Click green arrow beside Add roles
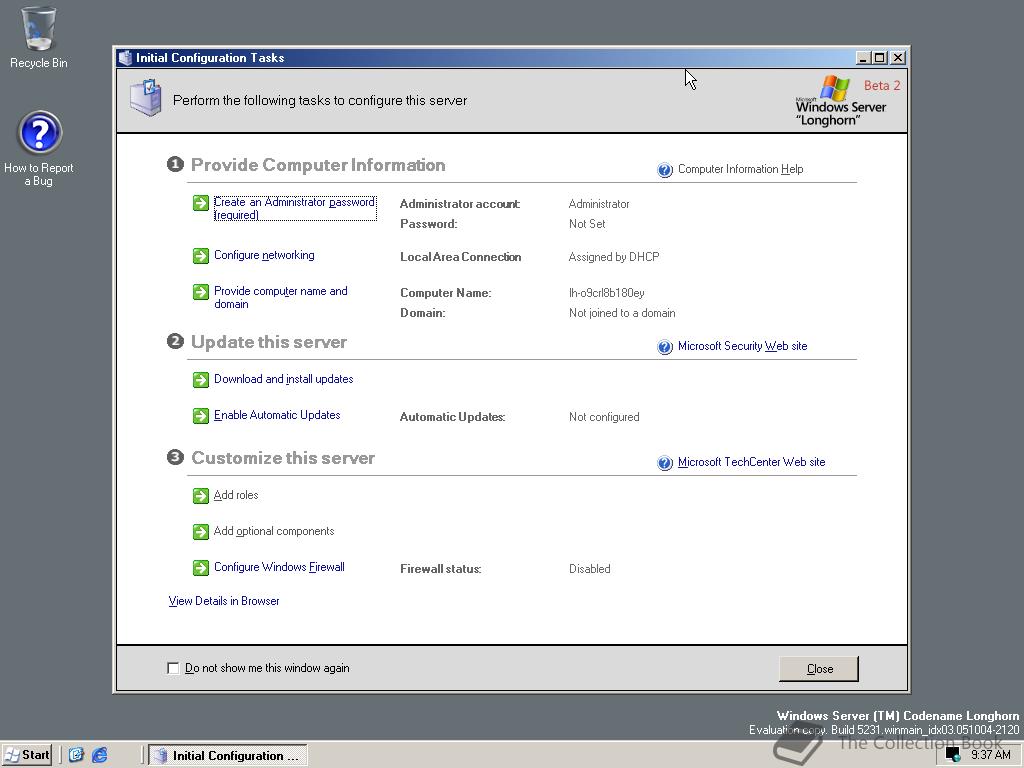 [200, 496]
